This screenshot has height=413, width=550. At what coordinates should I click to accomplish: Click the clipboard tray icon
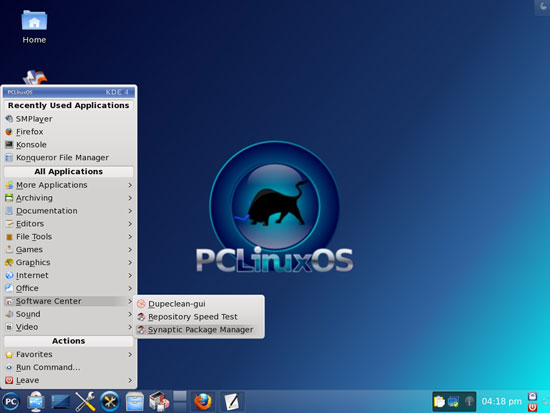click(439, 401)
